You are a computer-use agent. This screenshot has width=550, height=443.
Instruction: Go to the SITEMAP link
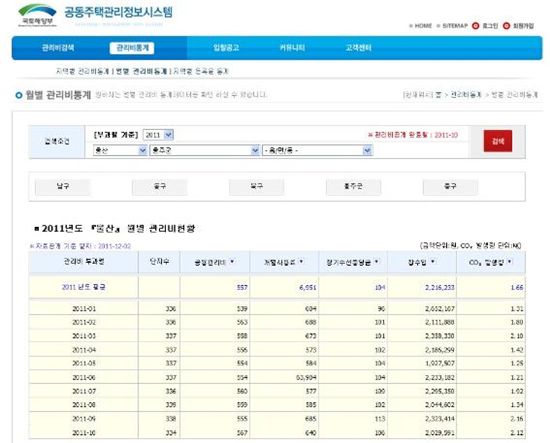pyautogui.click(x=455, y=26)
